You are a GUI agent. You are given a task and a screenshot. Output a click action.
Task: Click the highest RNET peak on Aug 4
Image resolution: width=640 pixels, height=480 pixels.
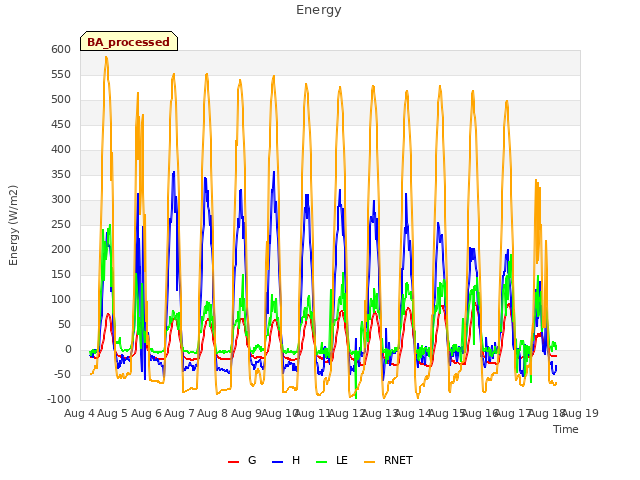pos(106,57)
